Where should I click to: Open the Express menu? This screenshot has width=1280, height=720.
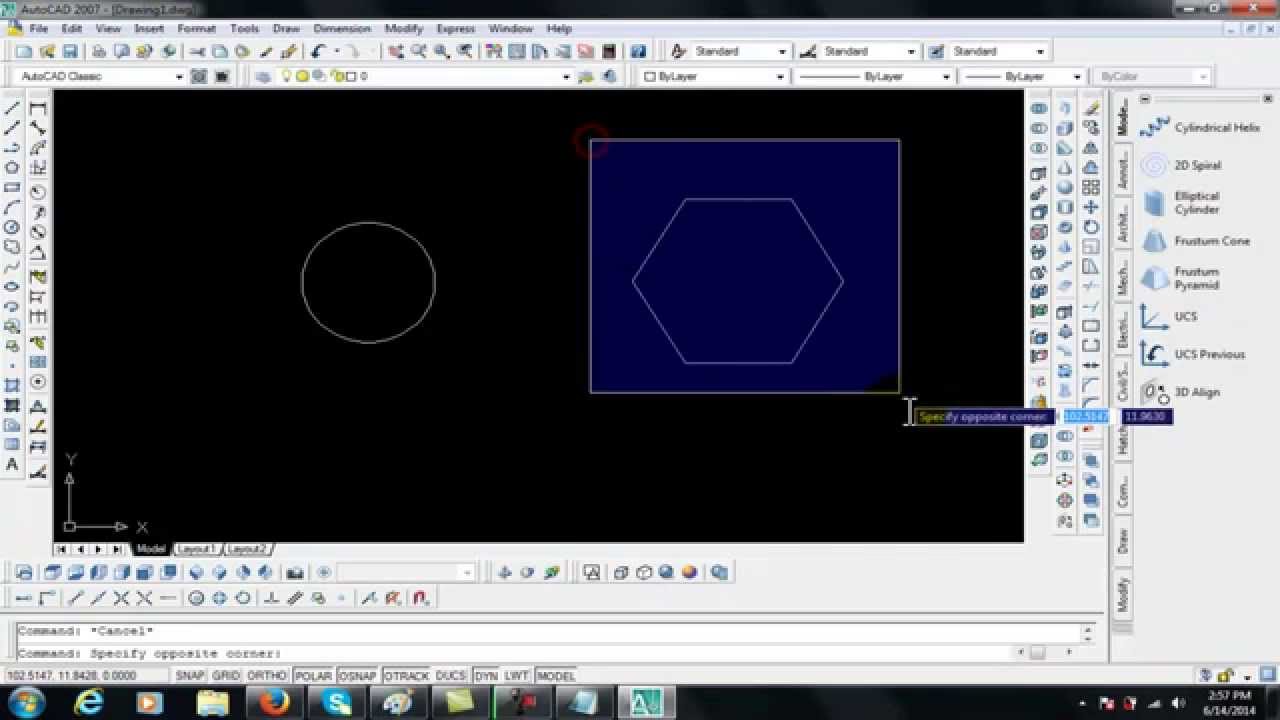[x=456, y=28]
